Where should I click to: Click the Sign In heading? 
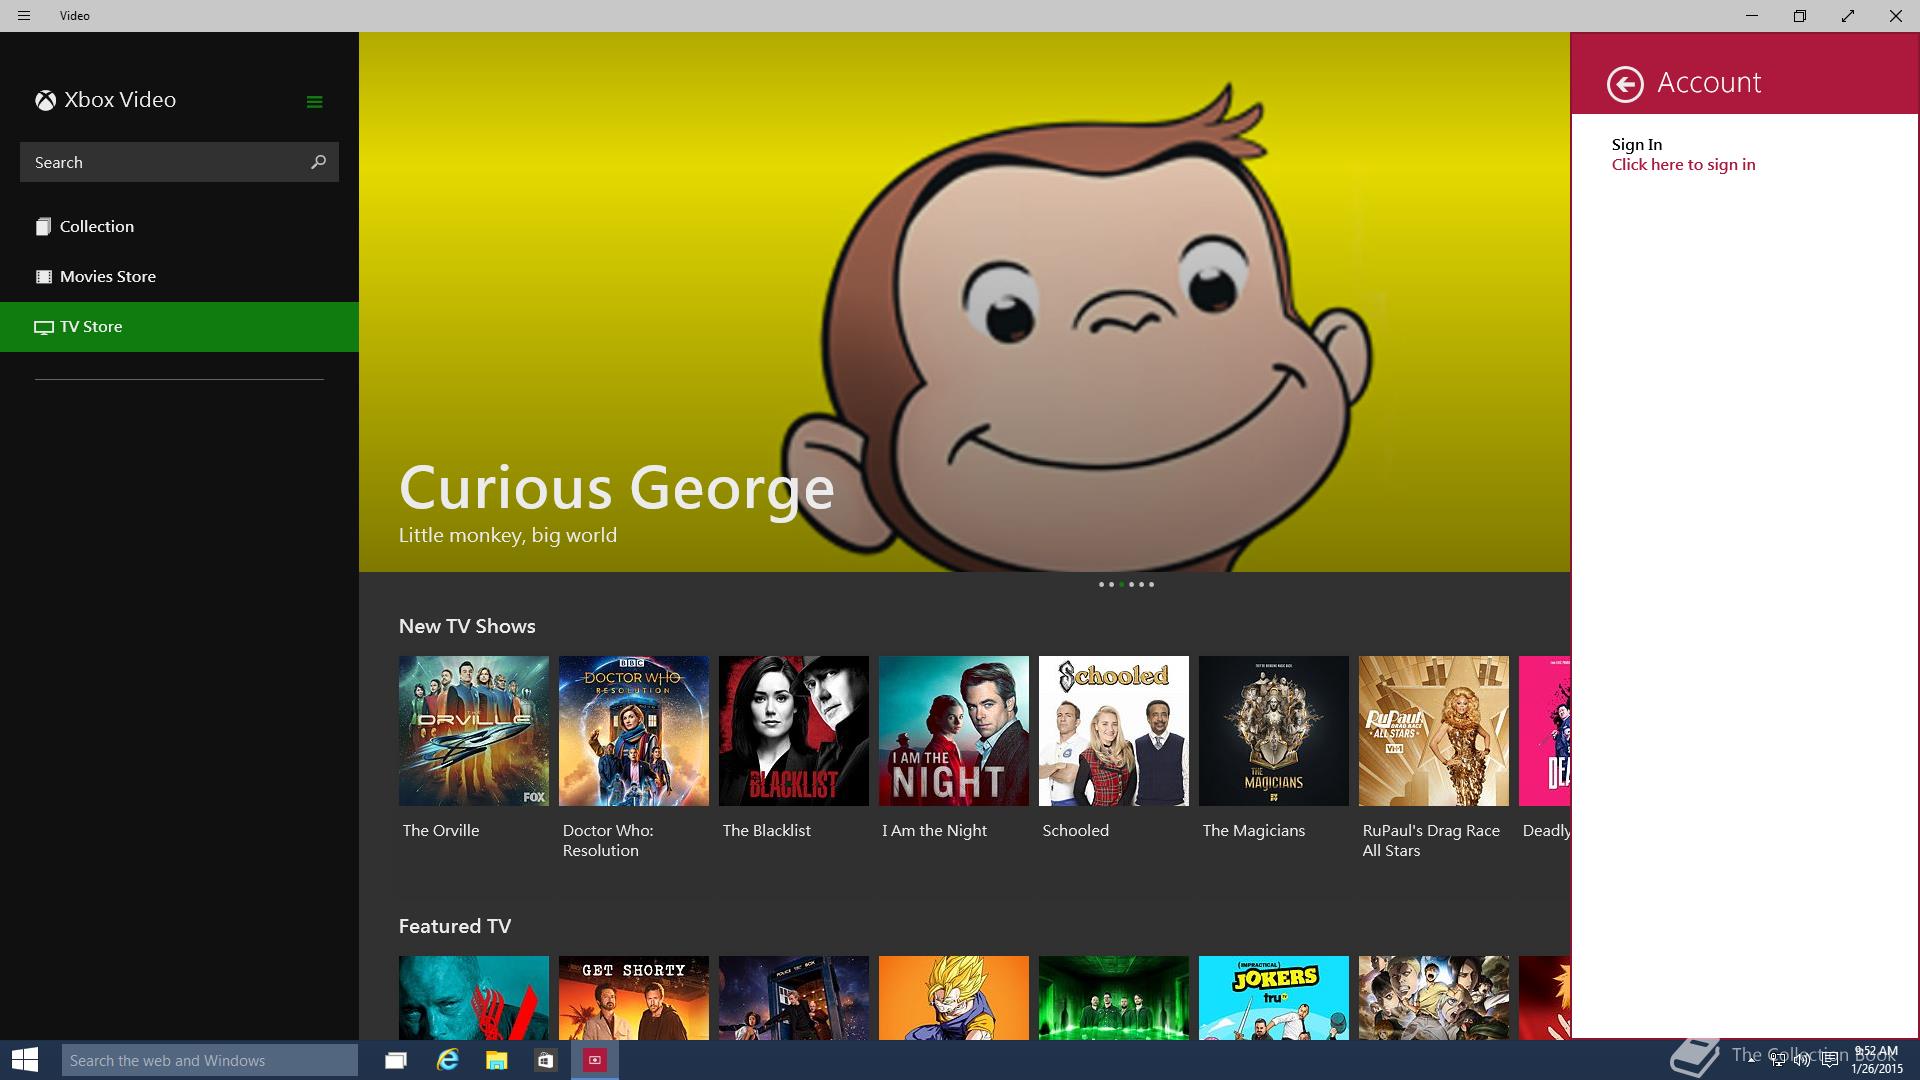tap(1637, 145)
